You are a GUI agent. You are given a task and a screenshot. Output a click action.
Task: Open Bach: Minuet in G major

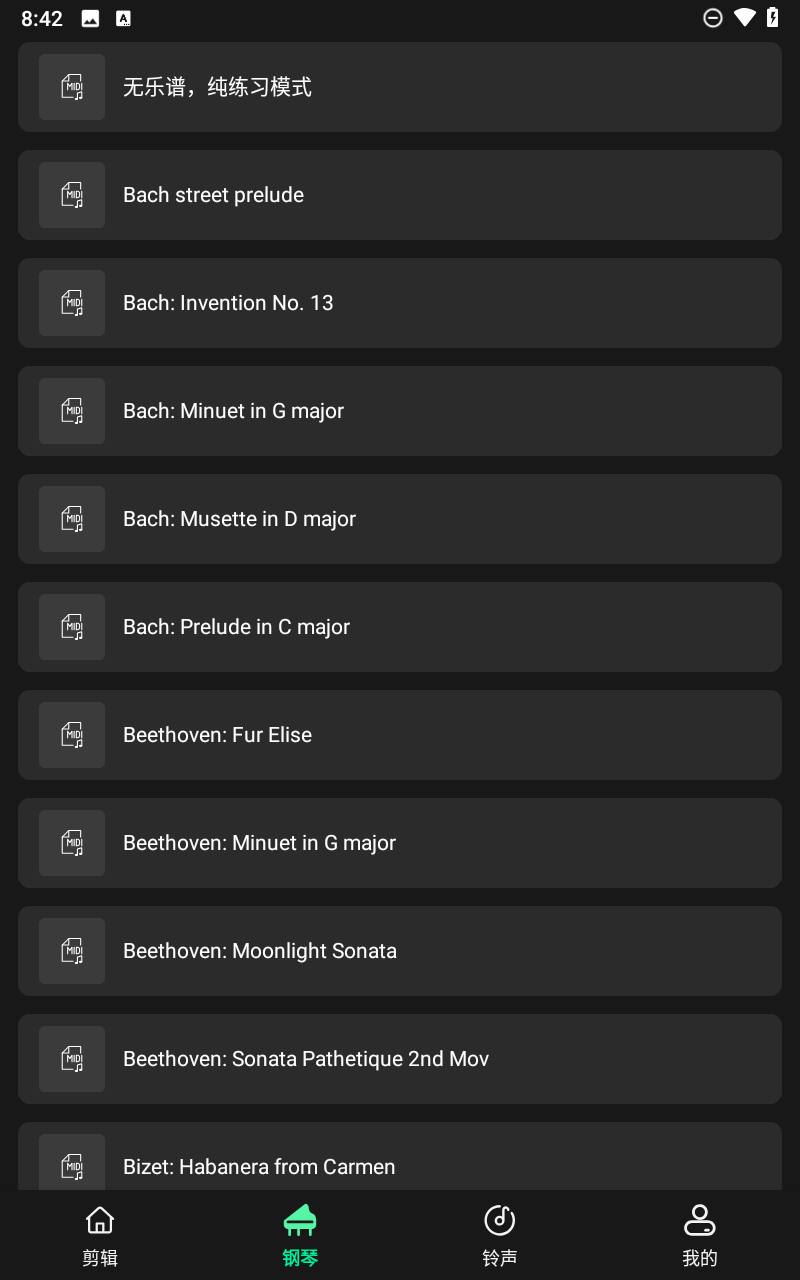pyautogui.click(x=400, y=411)
